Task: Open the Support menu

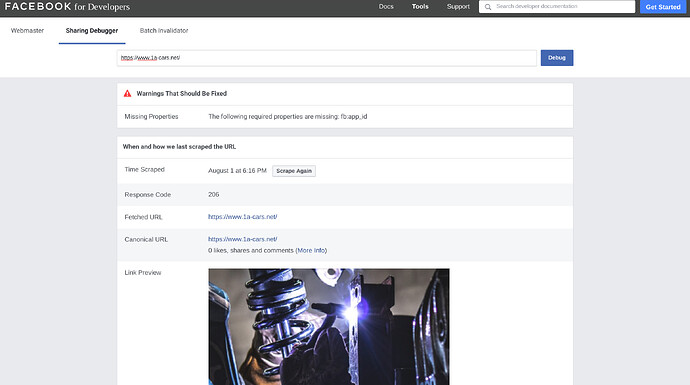Action: point(458,7)
